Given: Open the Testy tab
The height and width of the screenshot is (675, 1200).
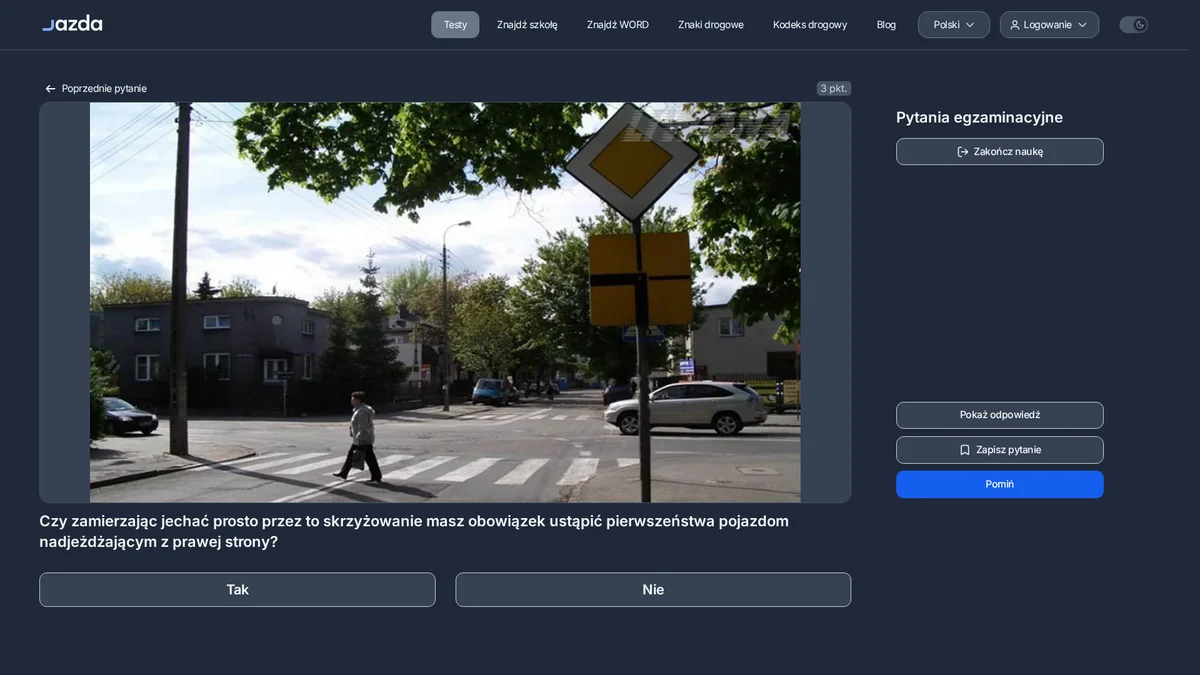Looking at the screenshot, I should click(x=455, y=25).
